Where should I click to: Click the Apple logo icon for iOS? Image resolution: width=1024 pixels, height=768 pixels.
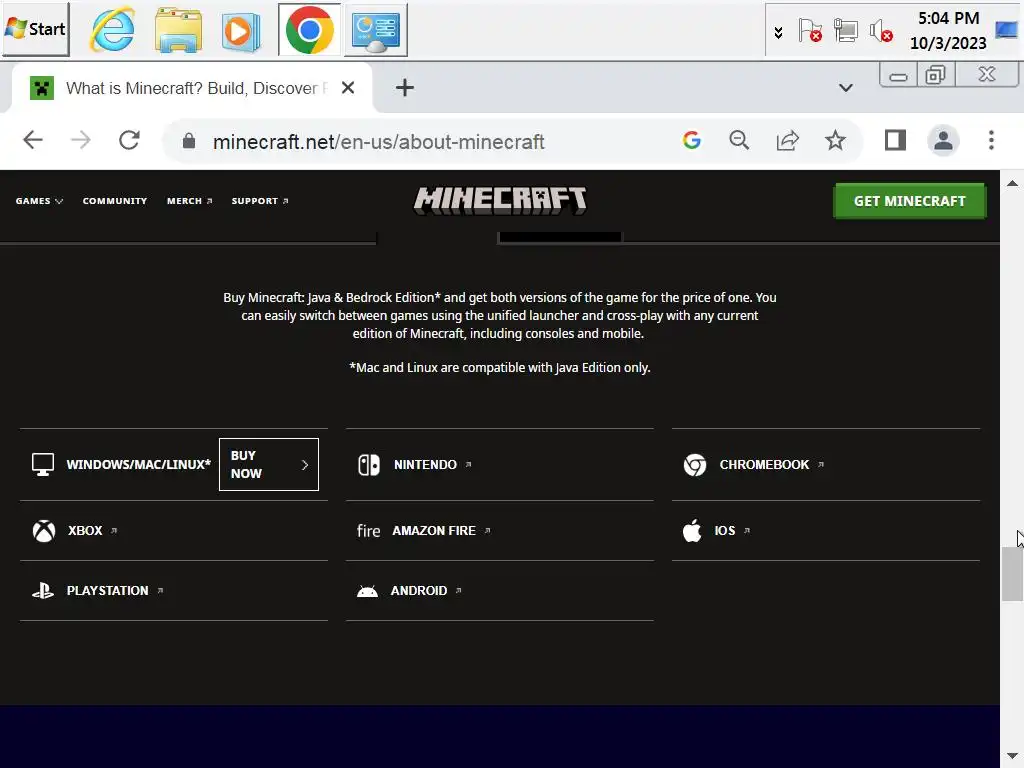click(692, 530)
